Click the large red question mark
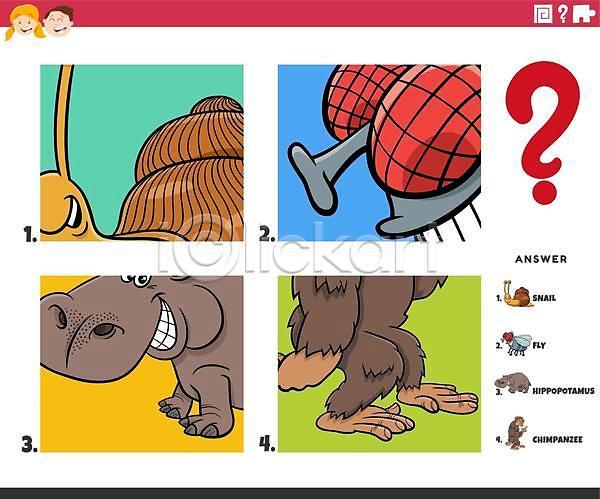Screen dimensions: 600x499 (543, 132)
